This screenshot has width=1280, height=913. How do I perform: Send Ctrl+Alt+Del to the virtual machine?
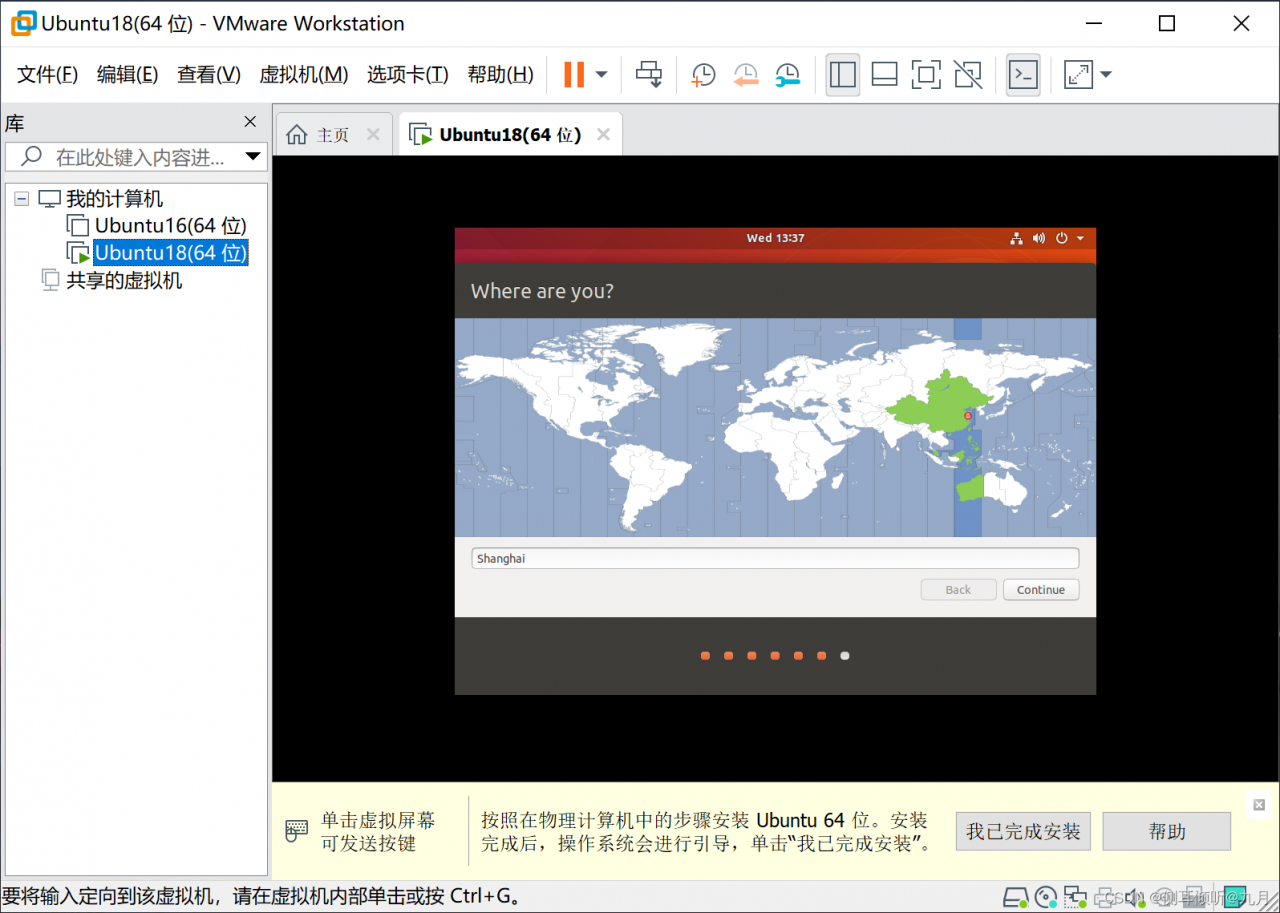[x=649, y=74]
